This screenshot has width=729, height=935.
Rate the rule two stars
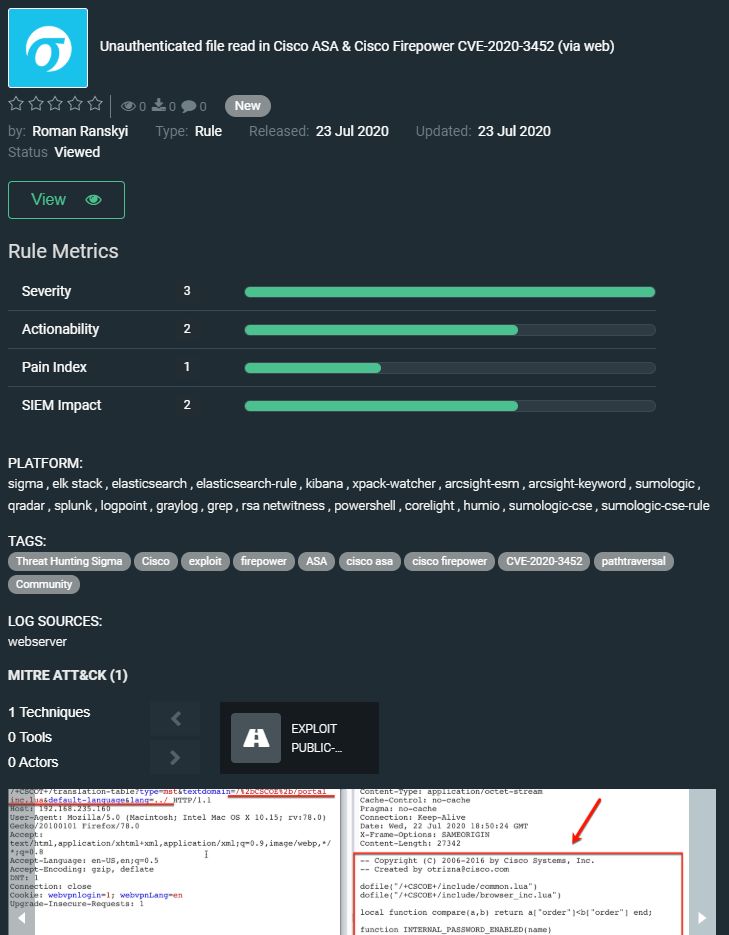(36, 104)
